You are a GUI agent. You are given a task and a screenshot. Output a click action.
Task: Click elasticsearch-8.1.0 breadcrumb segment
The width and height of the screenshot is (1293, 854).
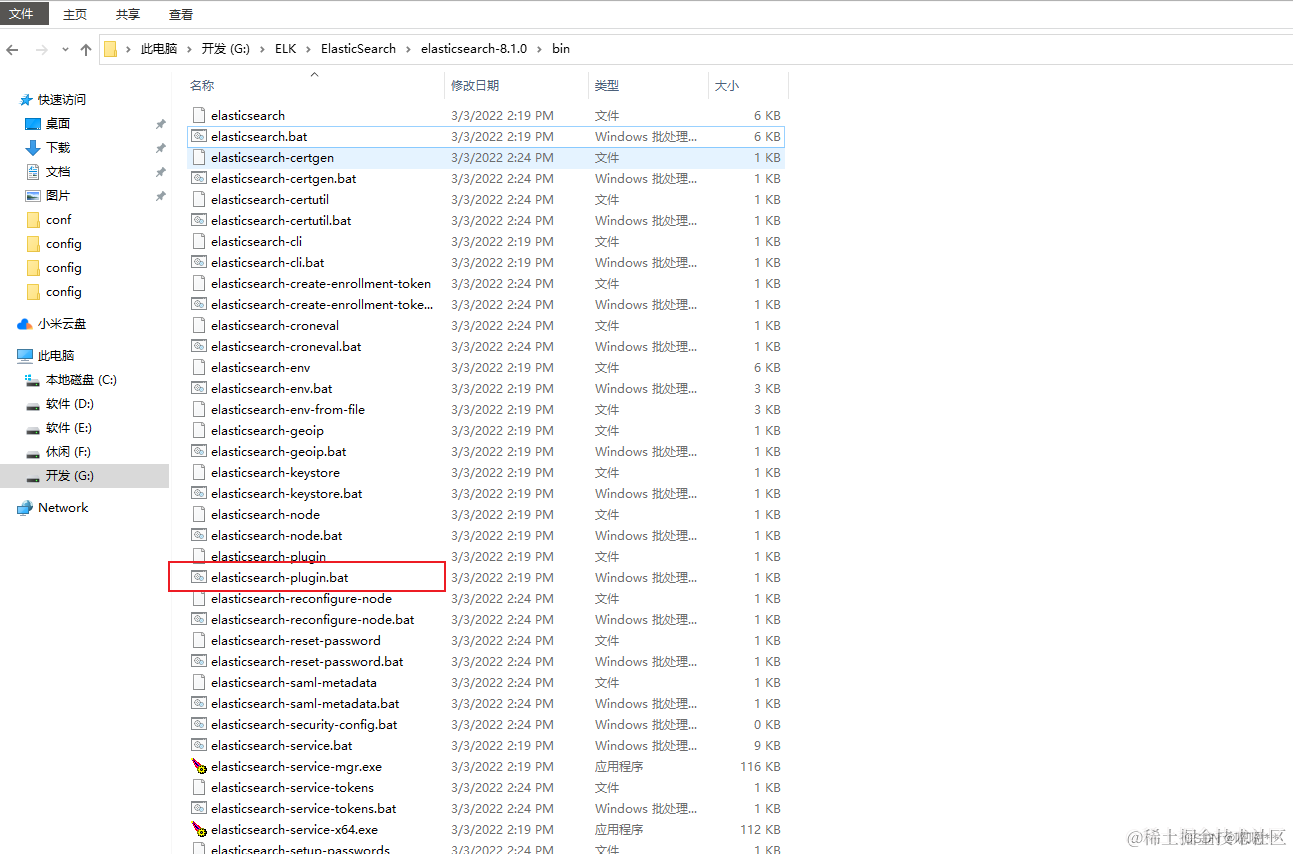(474, 49)
